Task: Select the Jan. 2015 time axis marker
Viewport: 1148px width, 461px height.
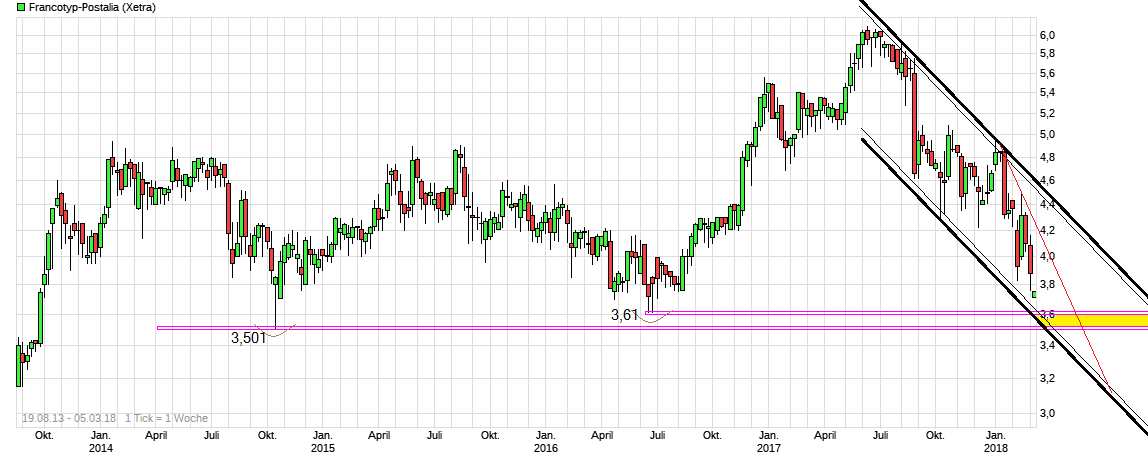Action: point(322,443)
